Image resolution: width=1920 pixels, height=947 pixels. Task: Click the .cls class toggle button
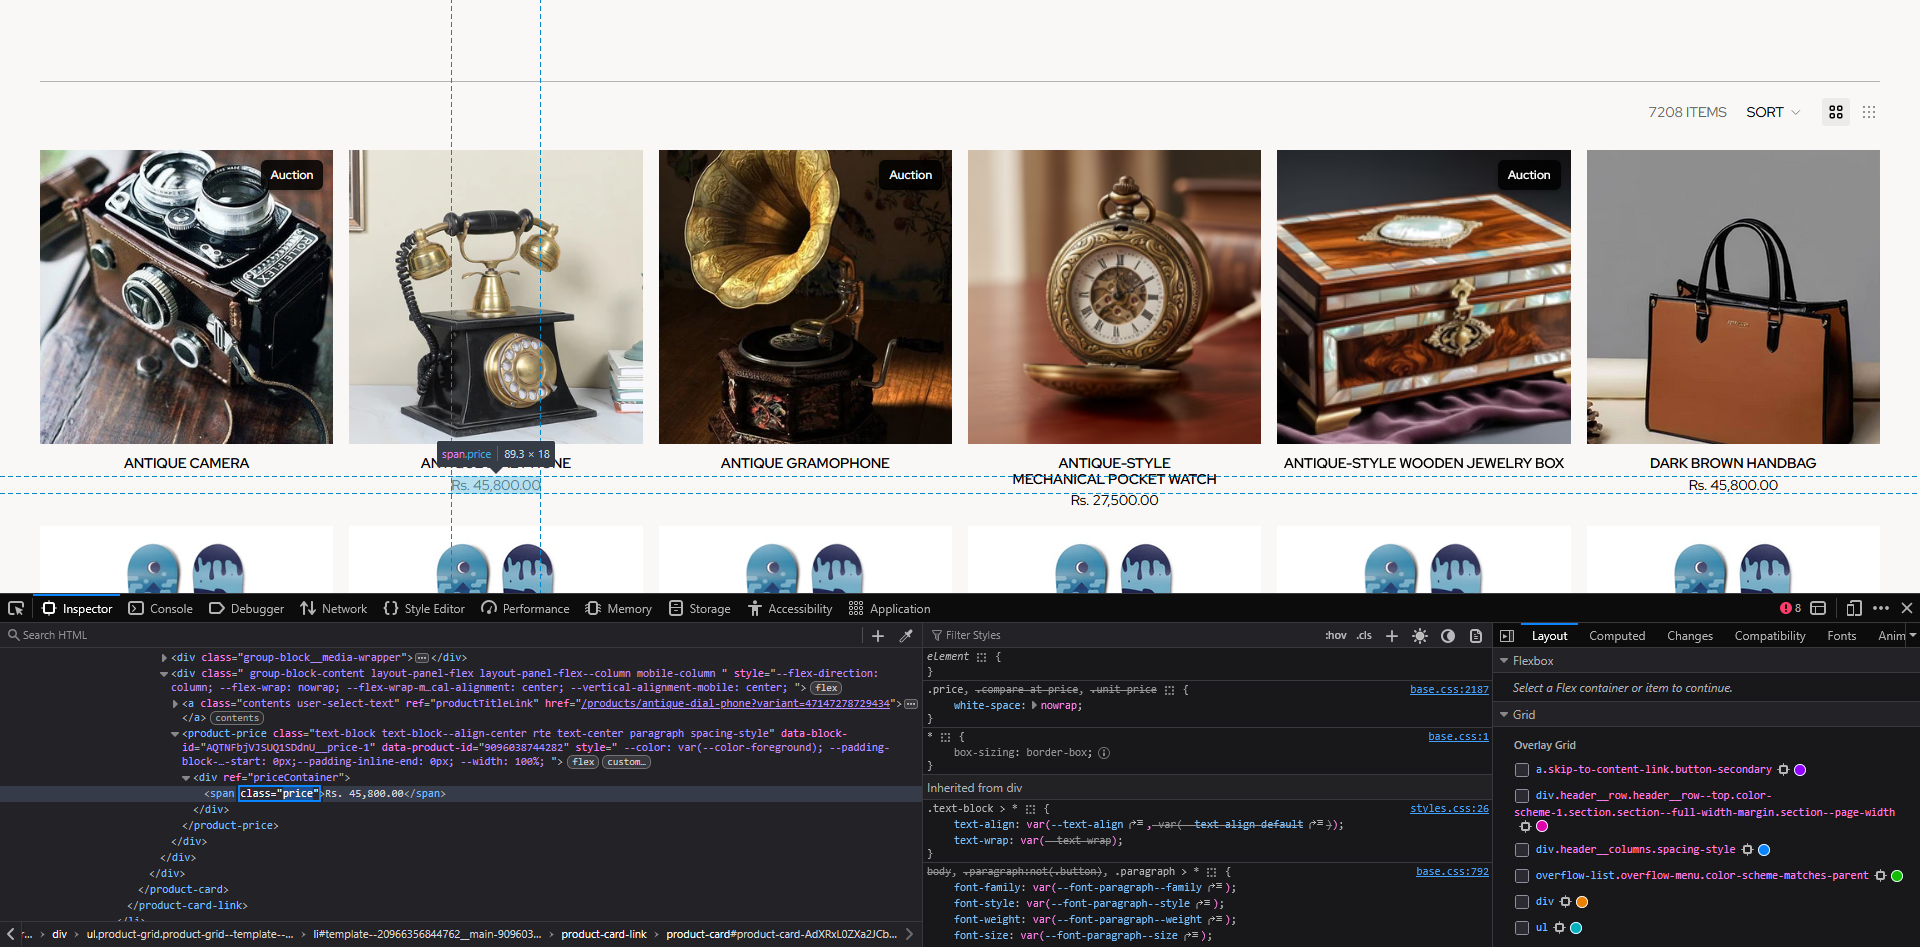(1364, 636)
